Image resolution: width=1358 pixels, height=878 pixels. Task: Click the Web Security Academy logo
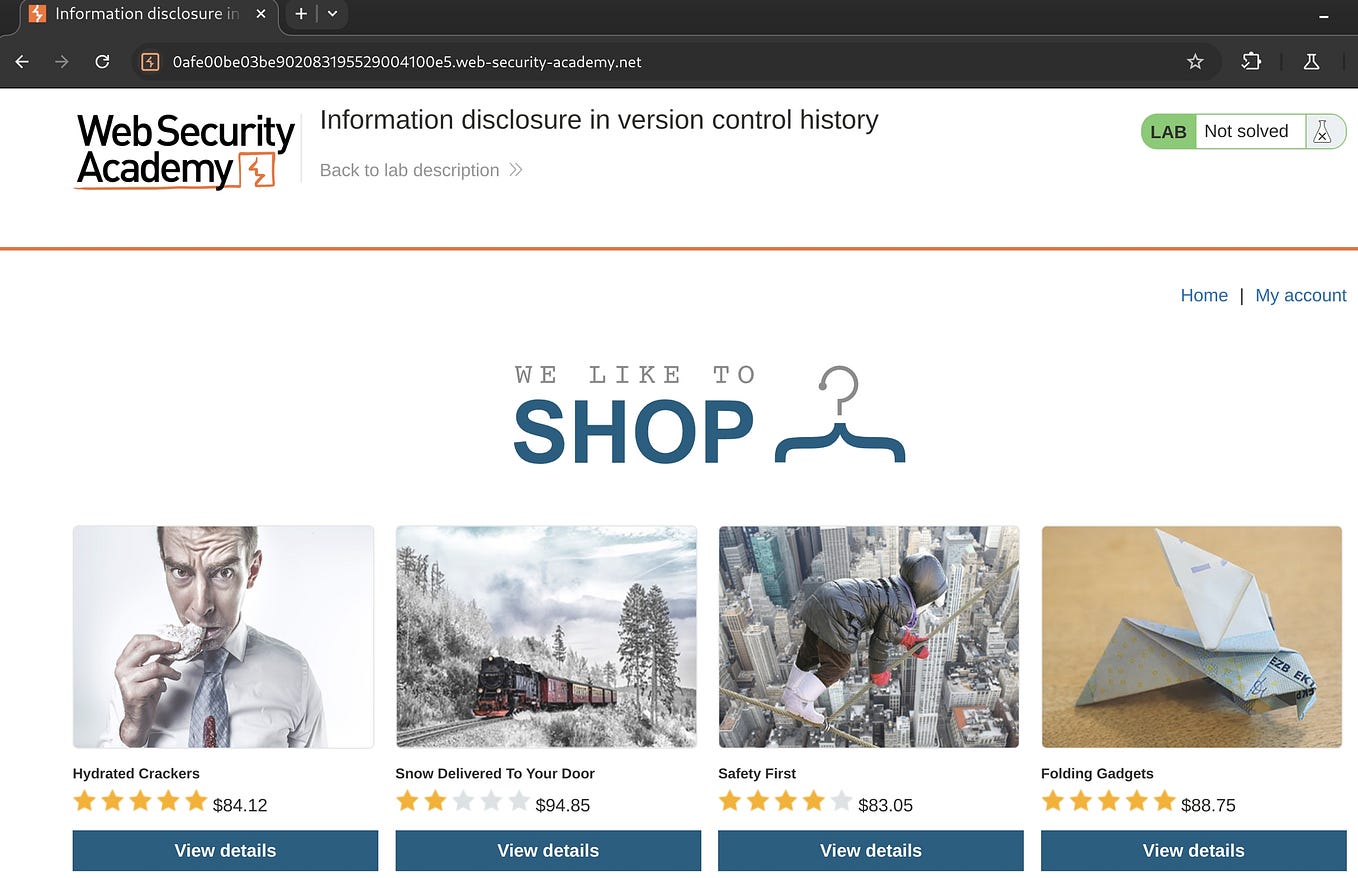[186, 151]
